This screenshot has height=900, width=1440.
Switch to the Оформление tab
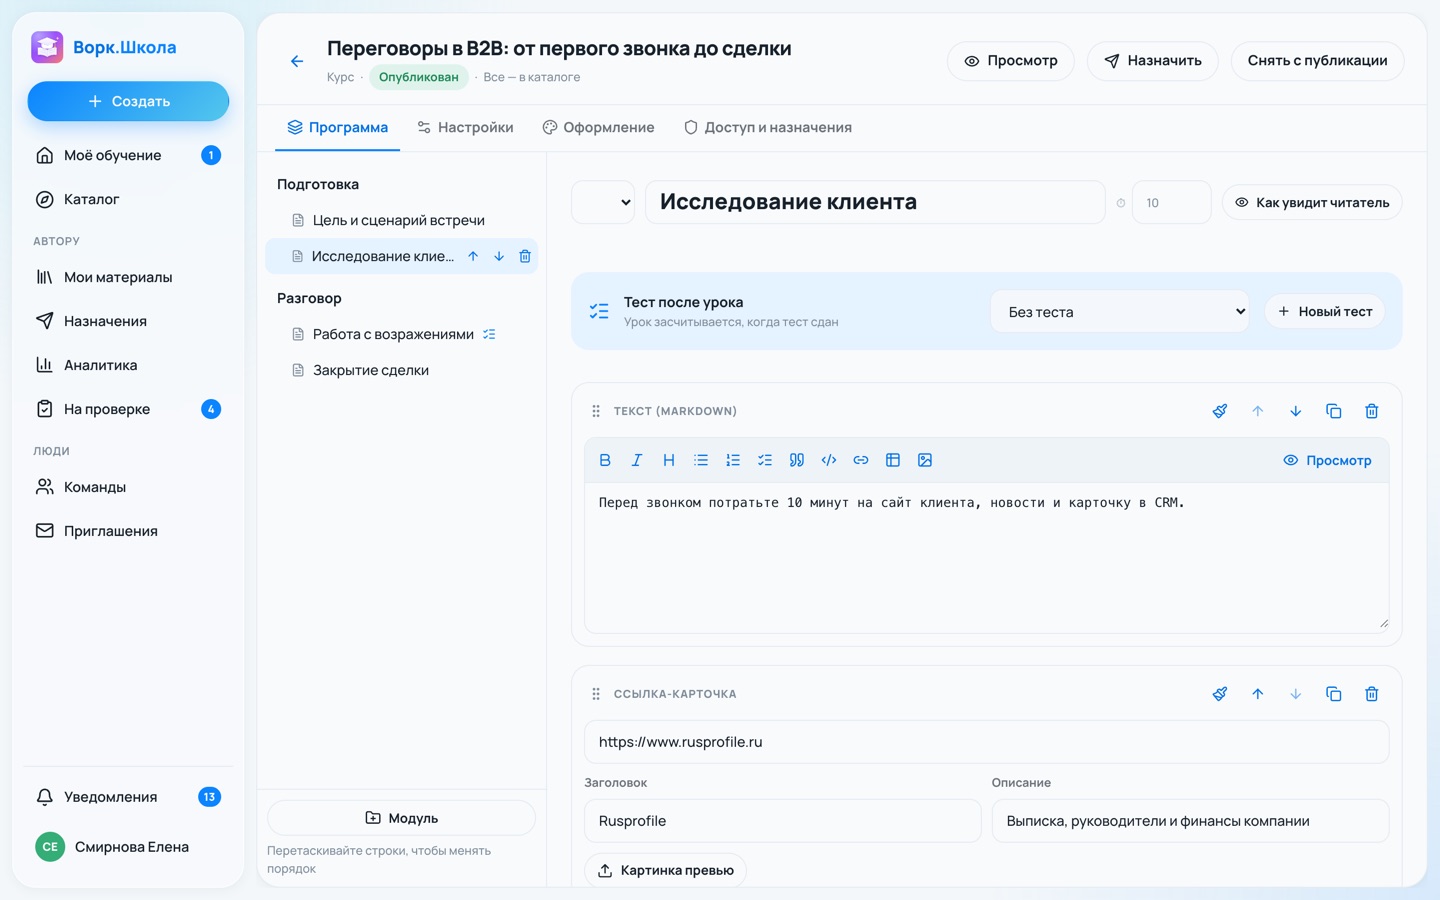point(598,127)
